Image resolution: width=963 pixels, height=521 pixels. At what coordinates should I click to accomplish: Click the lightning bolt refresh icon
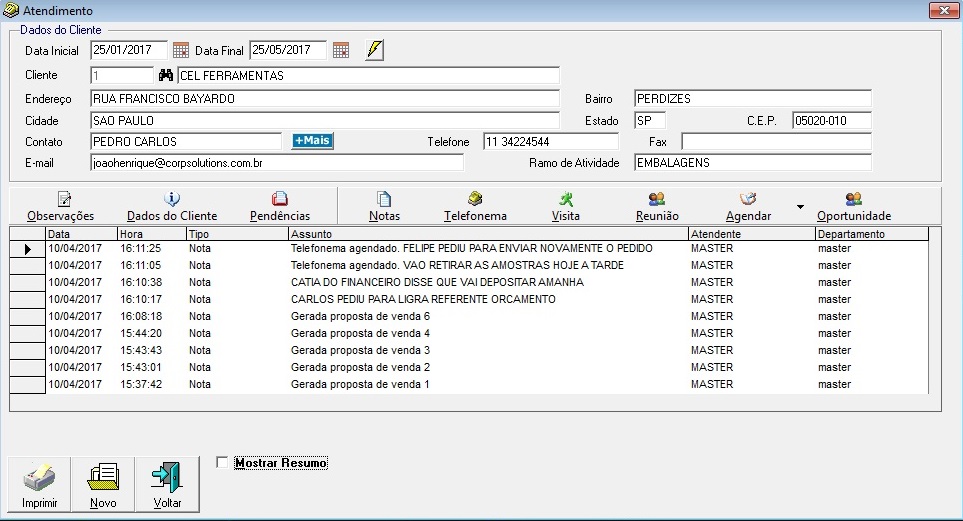374,50
